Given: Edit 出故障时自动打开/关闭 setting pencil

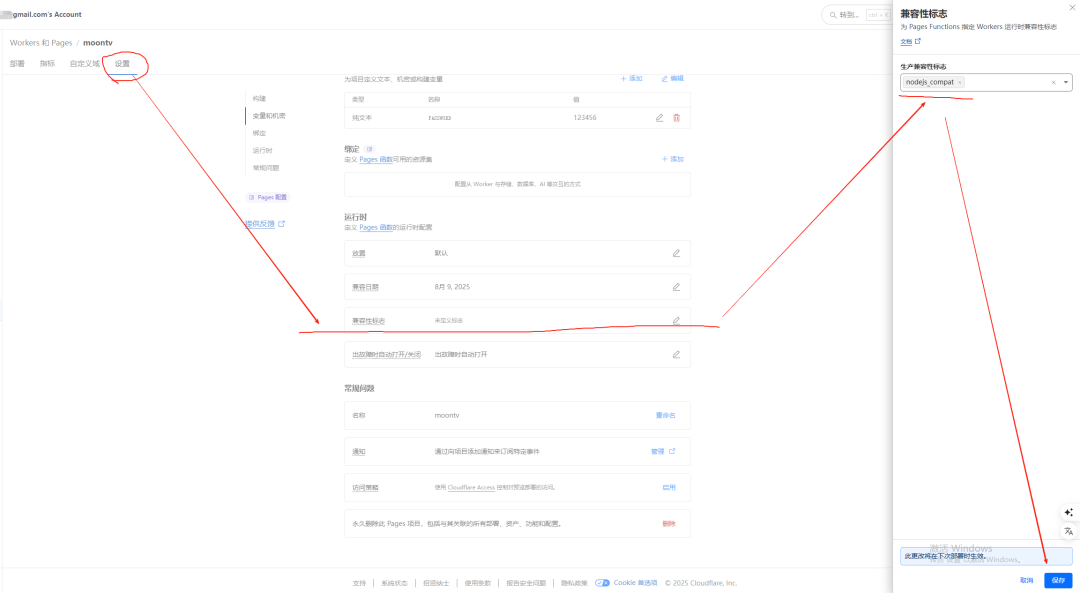Looking at the screenshot, I should tap(676, 355).
